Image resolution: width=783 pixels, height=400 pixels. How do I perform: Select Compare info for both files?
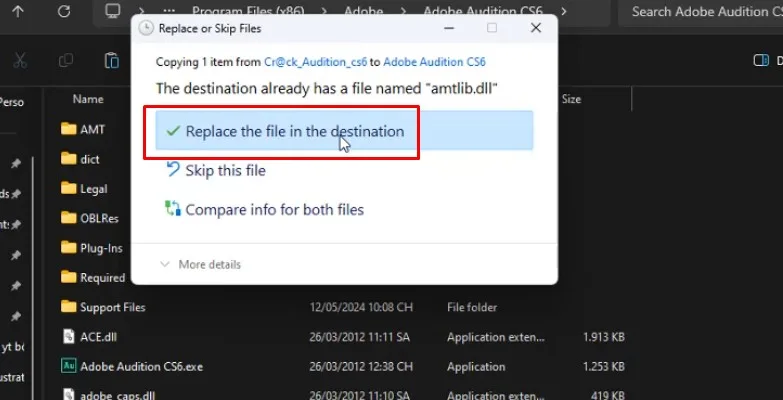[x=274, y=210]
